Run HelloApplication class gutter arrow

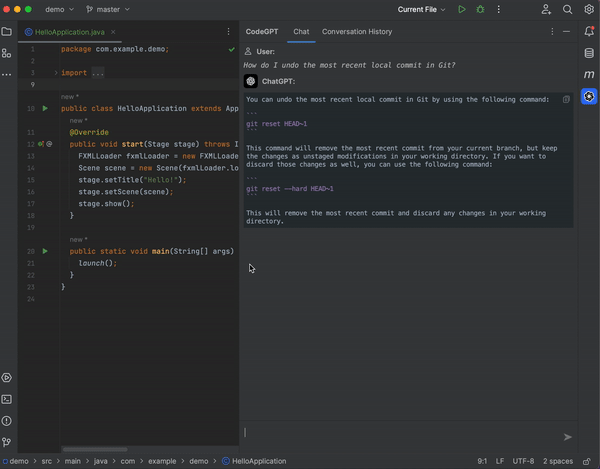(45, 109)
